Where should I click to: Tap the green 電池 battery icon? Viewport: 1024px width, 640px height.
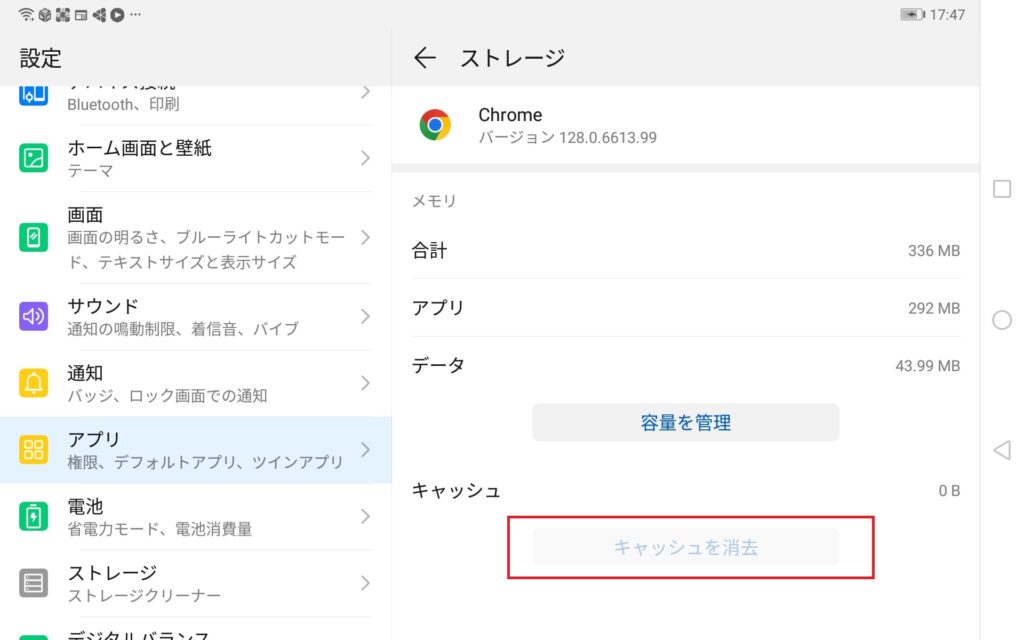[x=33, y=517]
